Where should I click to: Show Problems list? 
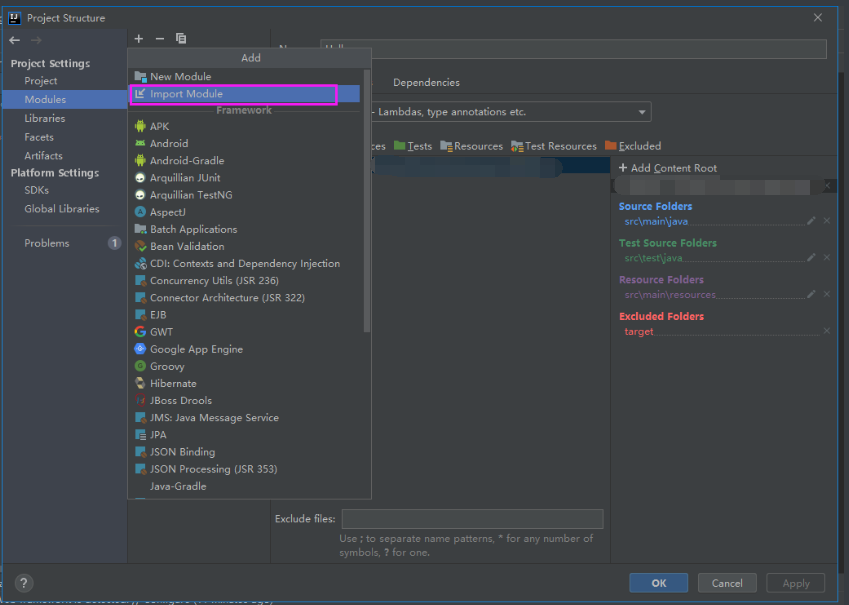(x=47, y=243)
